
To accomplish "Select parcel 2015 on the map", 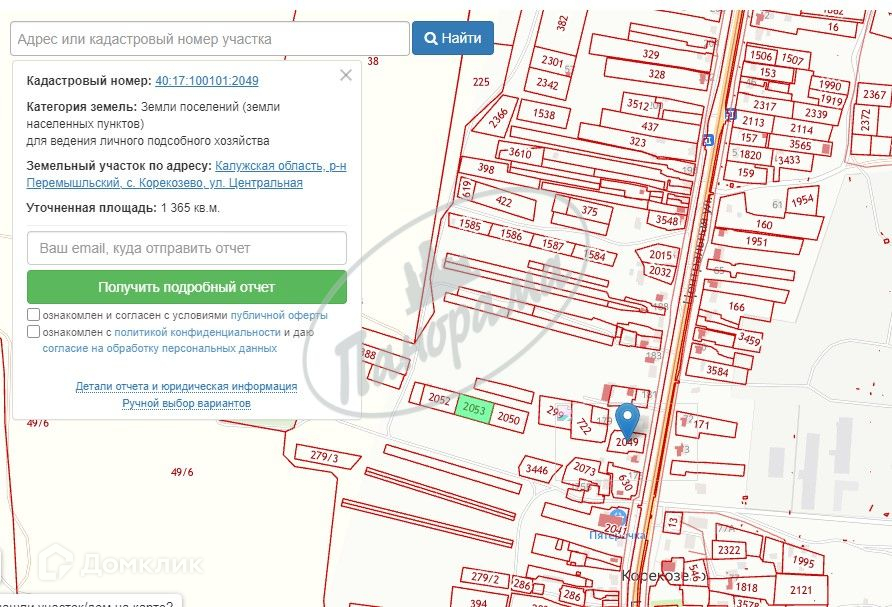I will tap(660, 255).
